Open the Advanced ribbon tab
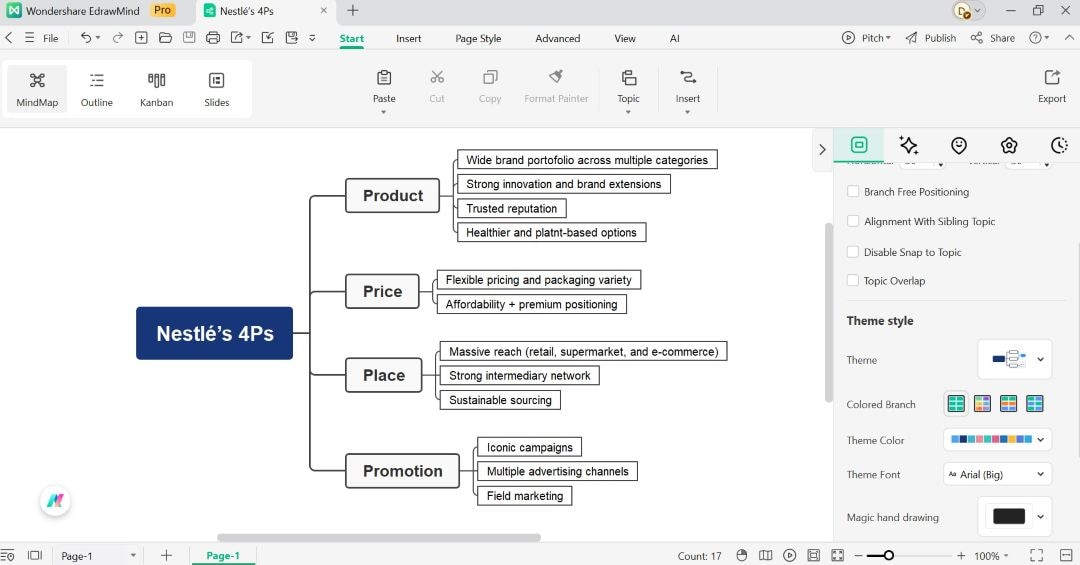Viewport: 1080px width, 565px height. coord(557,39)
